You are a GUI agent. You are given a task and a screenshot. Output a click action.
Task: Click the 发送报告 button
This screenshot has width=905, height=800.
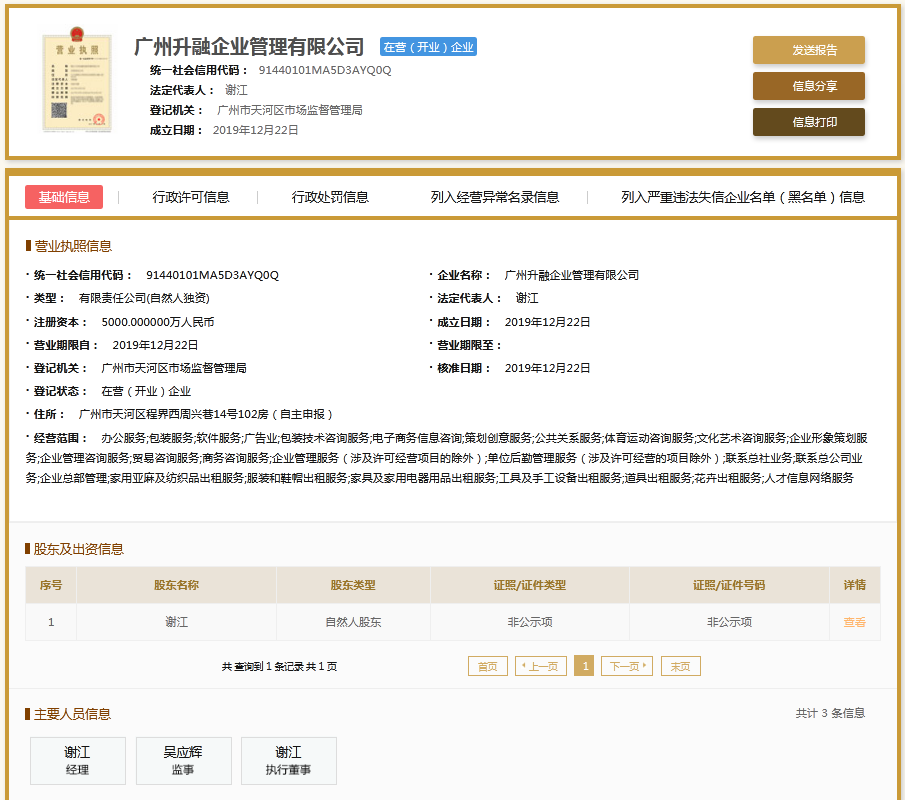point(808,50)
